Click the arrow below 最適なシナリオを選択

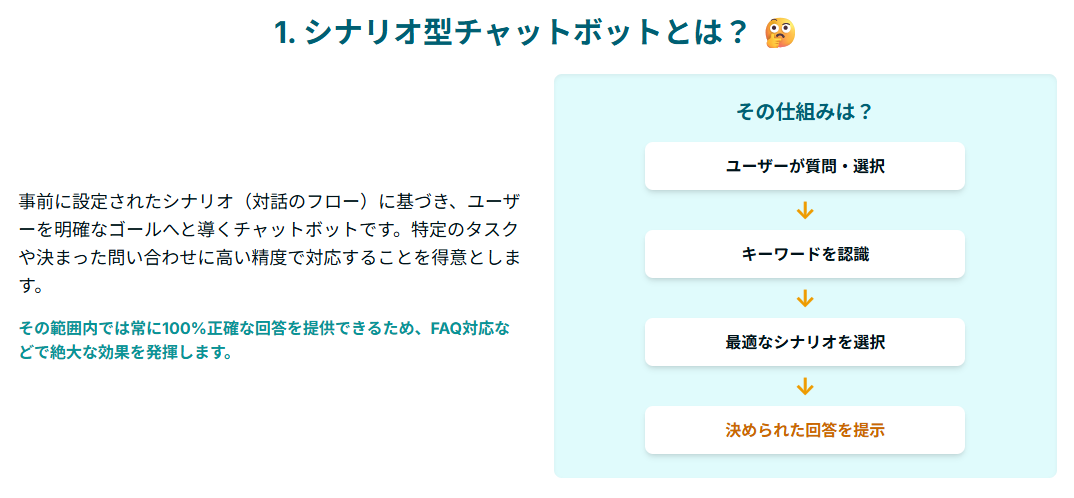point(805,386)
